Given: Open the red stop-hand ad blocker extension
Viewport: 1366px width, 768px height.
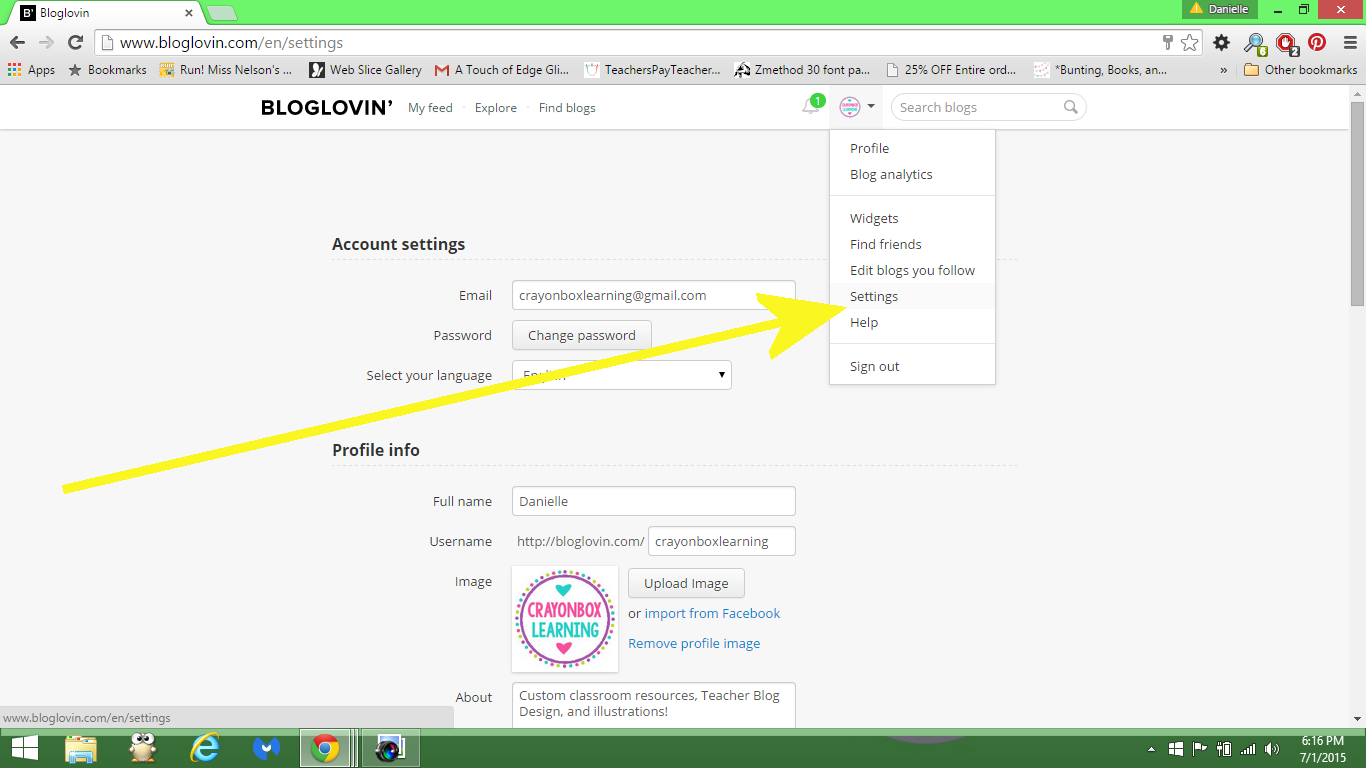Looking at the screenshot, I should pyautogui.click(x=1287, y=43).
